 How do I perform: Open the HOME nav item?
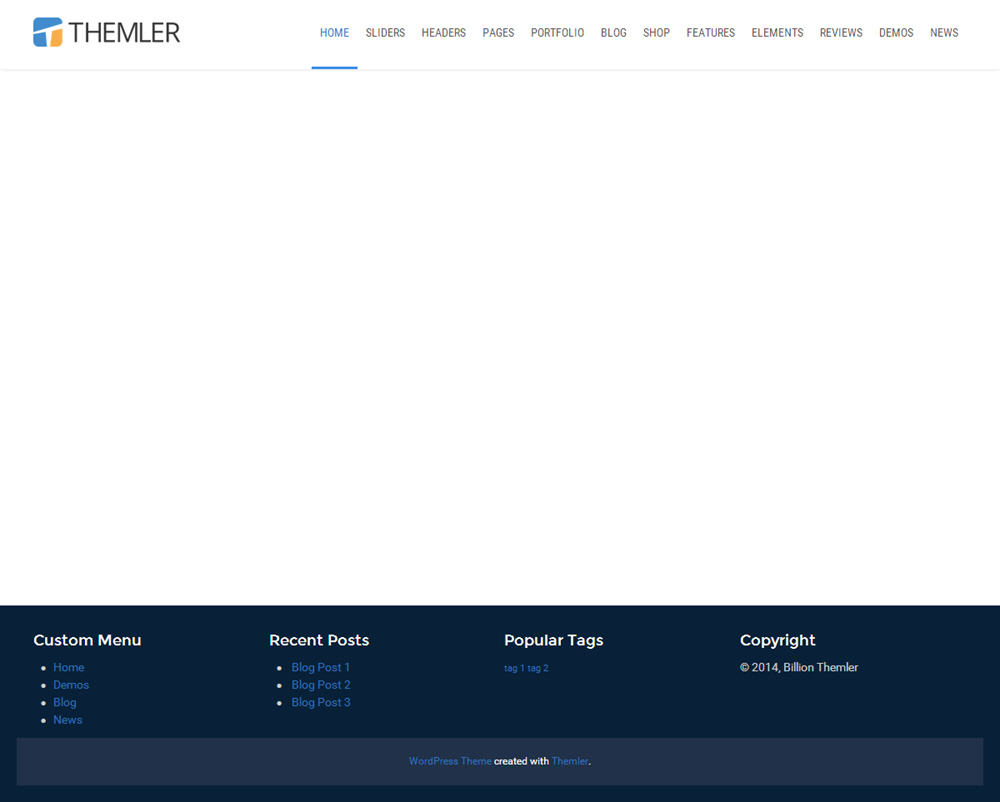[334, 33]
